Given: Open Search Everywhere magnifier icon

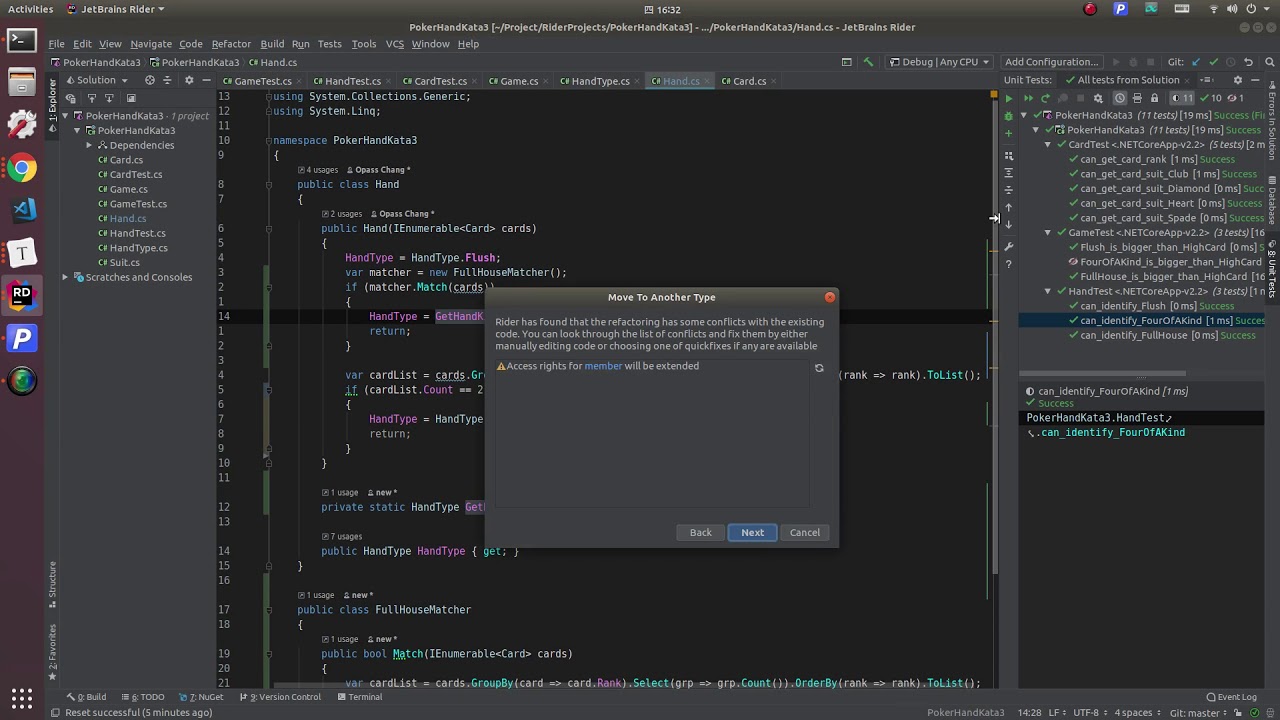Looking at the screenshot, I should click(x=1269, y=62).
